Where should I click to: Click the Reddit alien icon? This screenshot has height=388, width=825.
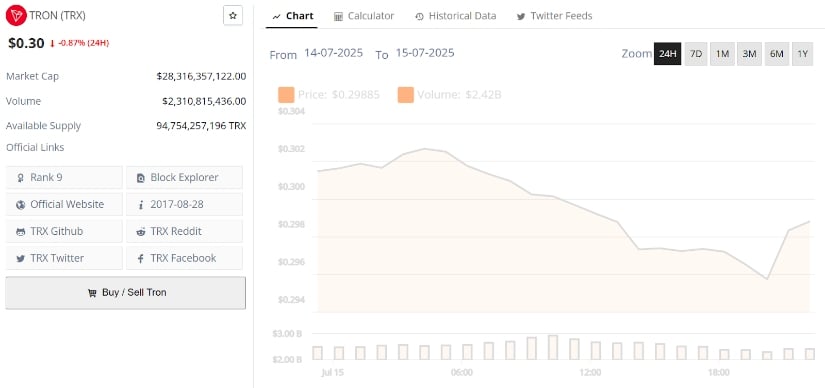(141, 232)
